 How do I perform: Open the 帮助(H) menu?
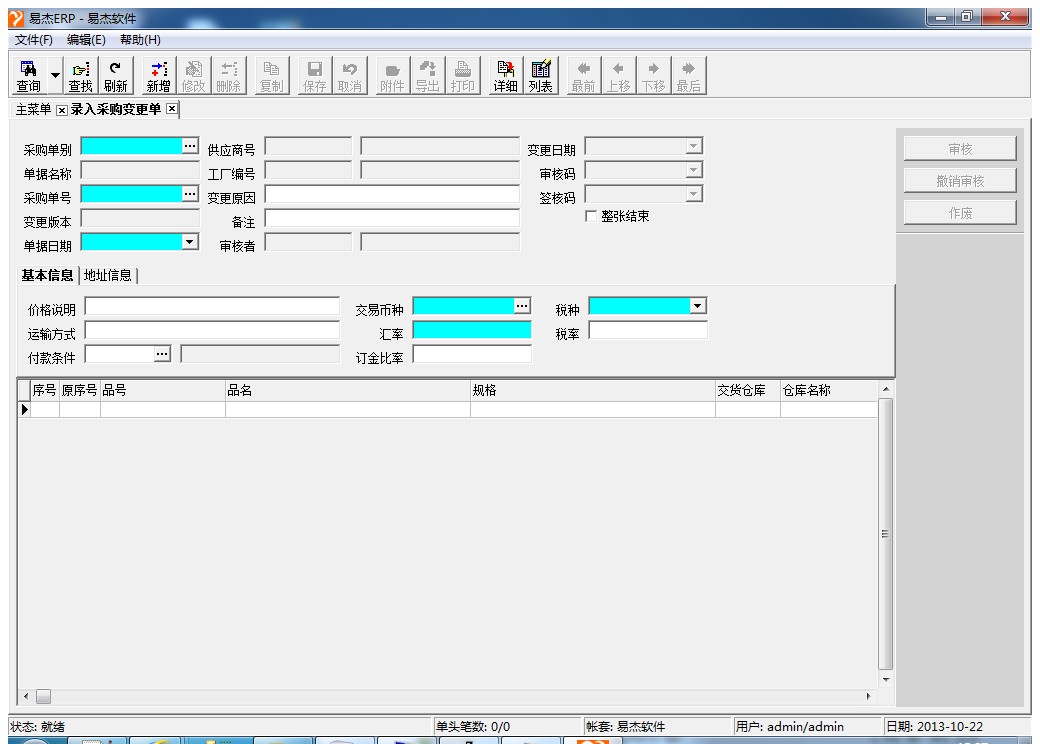tap(140, 40)
